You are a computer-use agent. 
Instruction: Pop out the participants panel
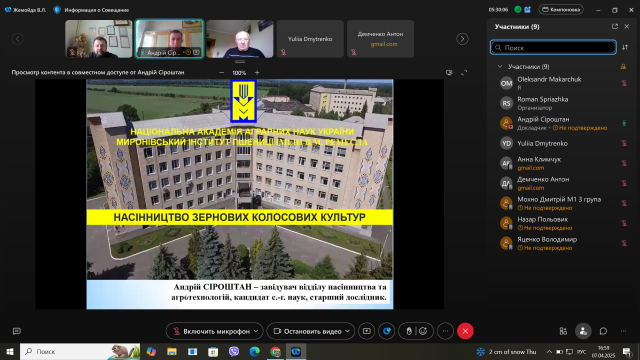(x=615, y=27)
